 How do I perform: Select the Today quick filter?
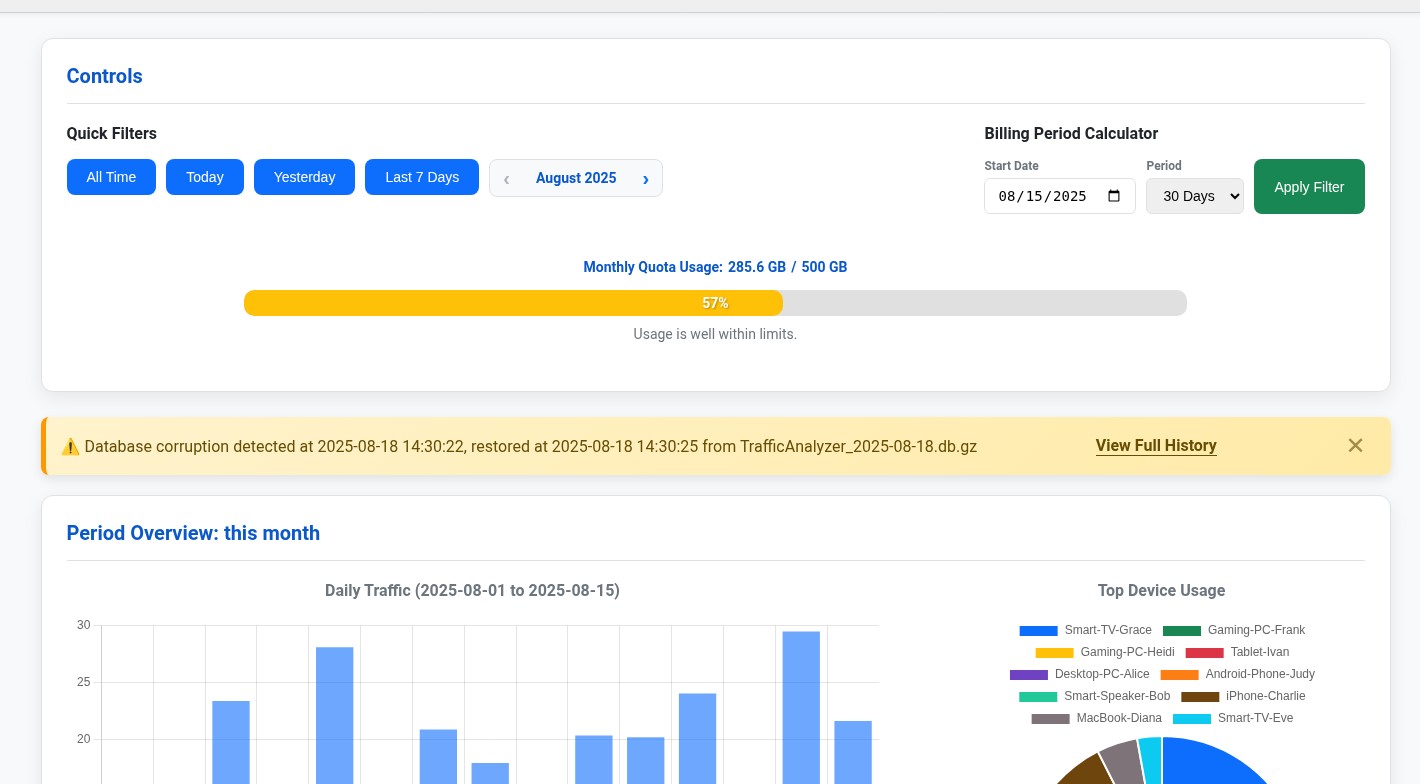click(x=204, y=177)
